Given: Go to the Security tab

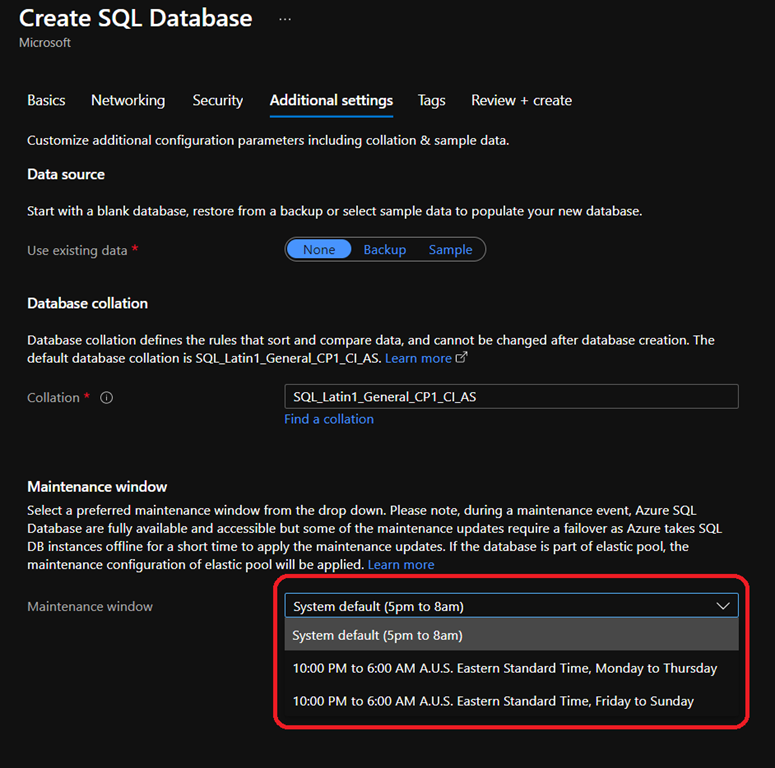Looking at the screenshot, I should pos(218,100).
